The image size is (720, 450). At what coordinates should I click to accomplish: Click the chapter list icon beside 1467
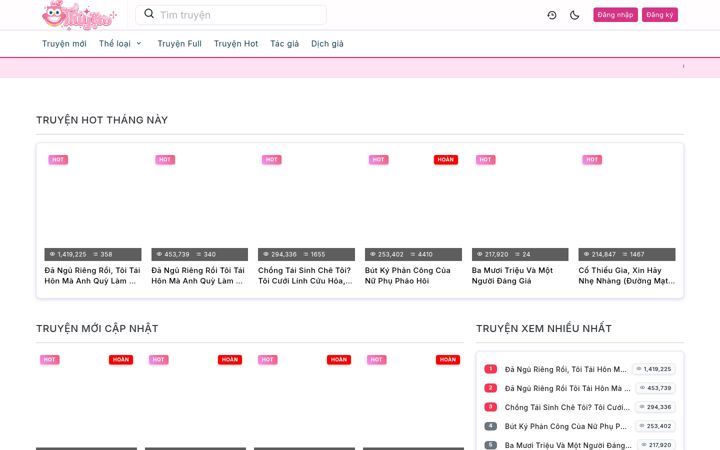tap(625, 254)
